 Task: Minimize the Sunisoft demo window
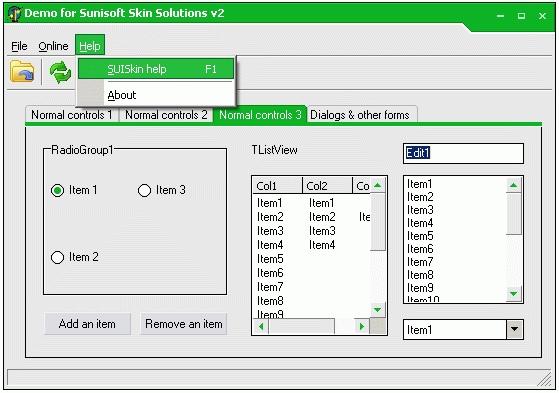[501, 16]
